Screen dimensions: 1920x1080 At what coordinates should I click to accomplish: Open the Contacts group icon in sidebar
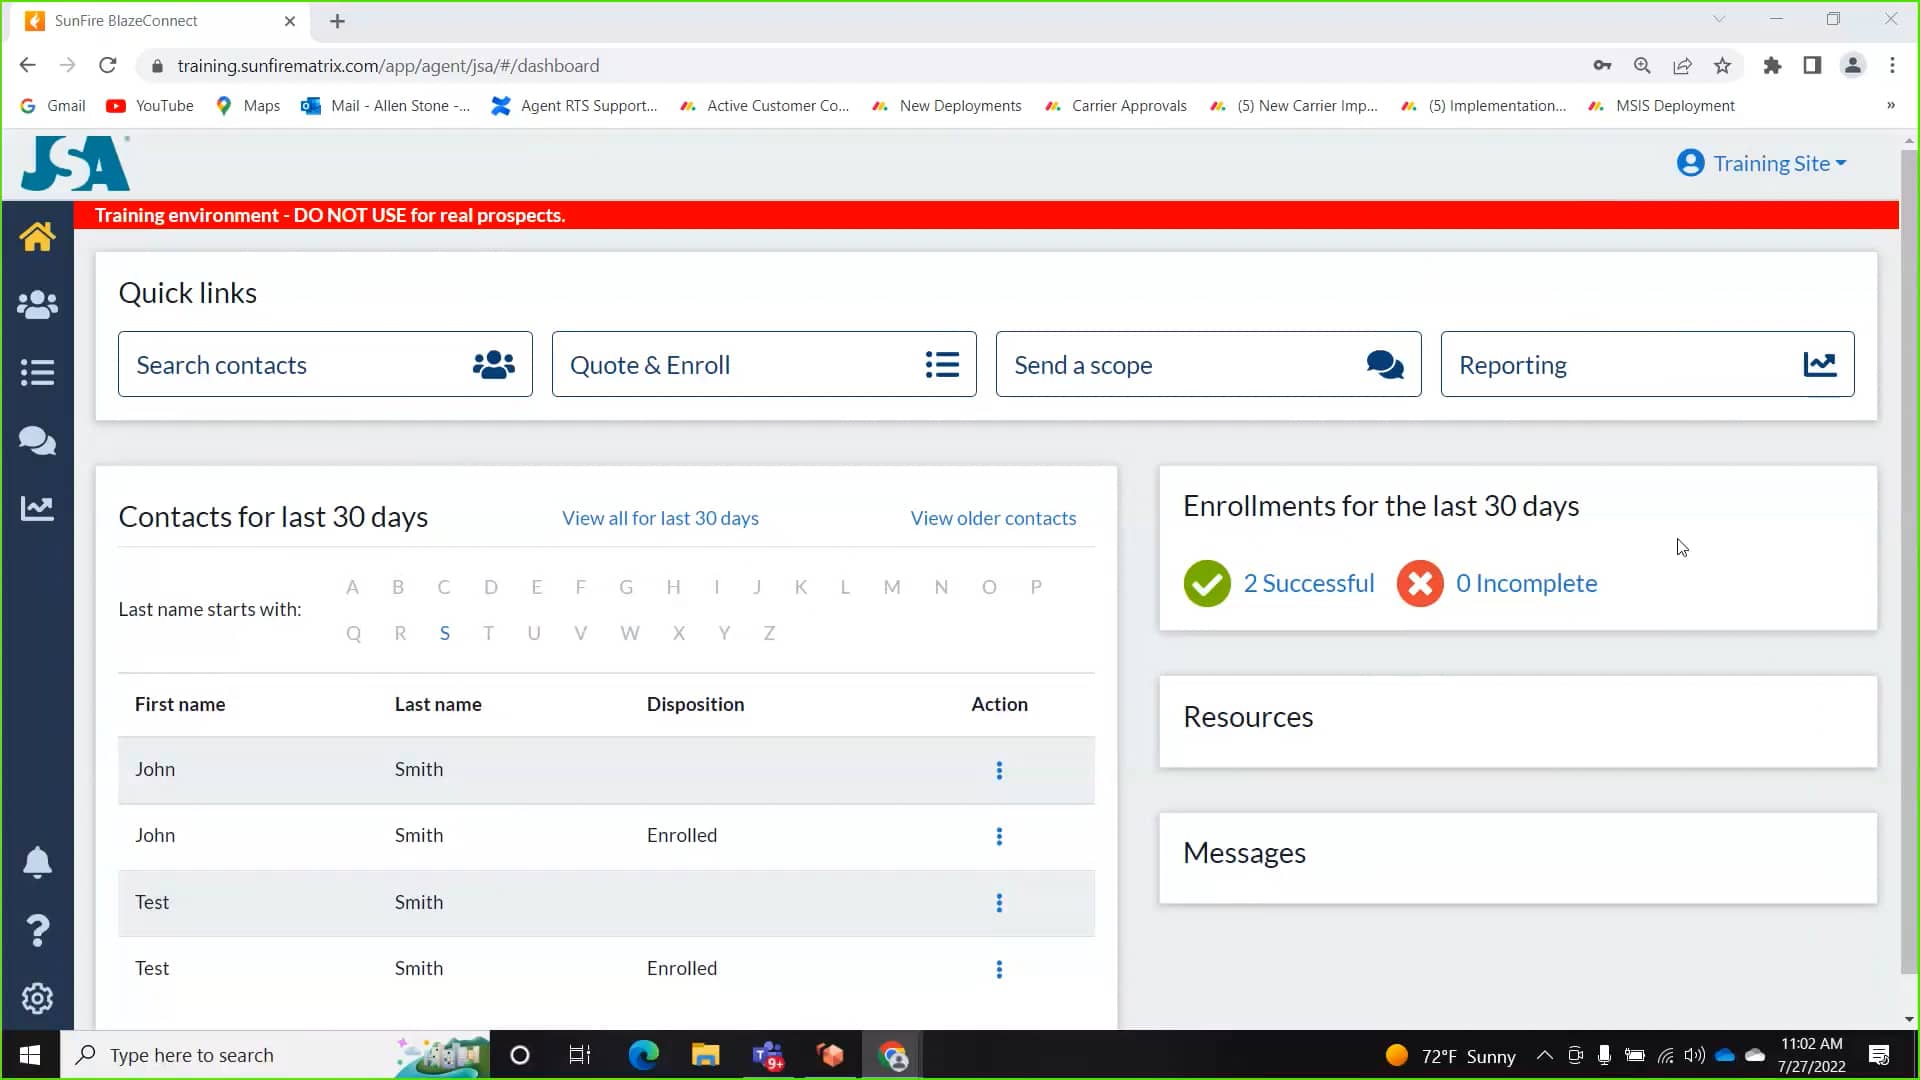[x=37, y=305]
